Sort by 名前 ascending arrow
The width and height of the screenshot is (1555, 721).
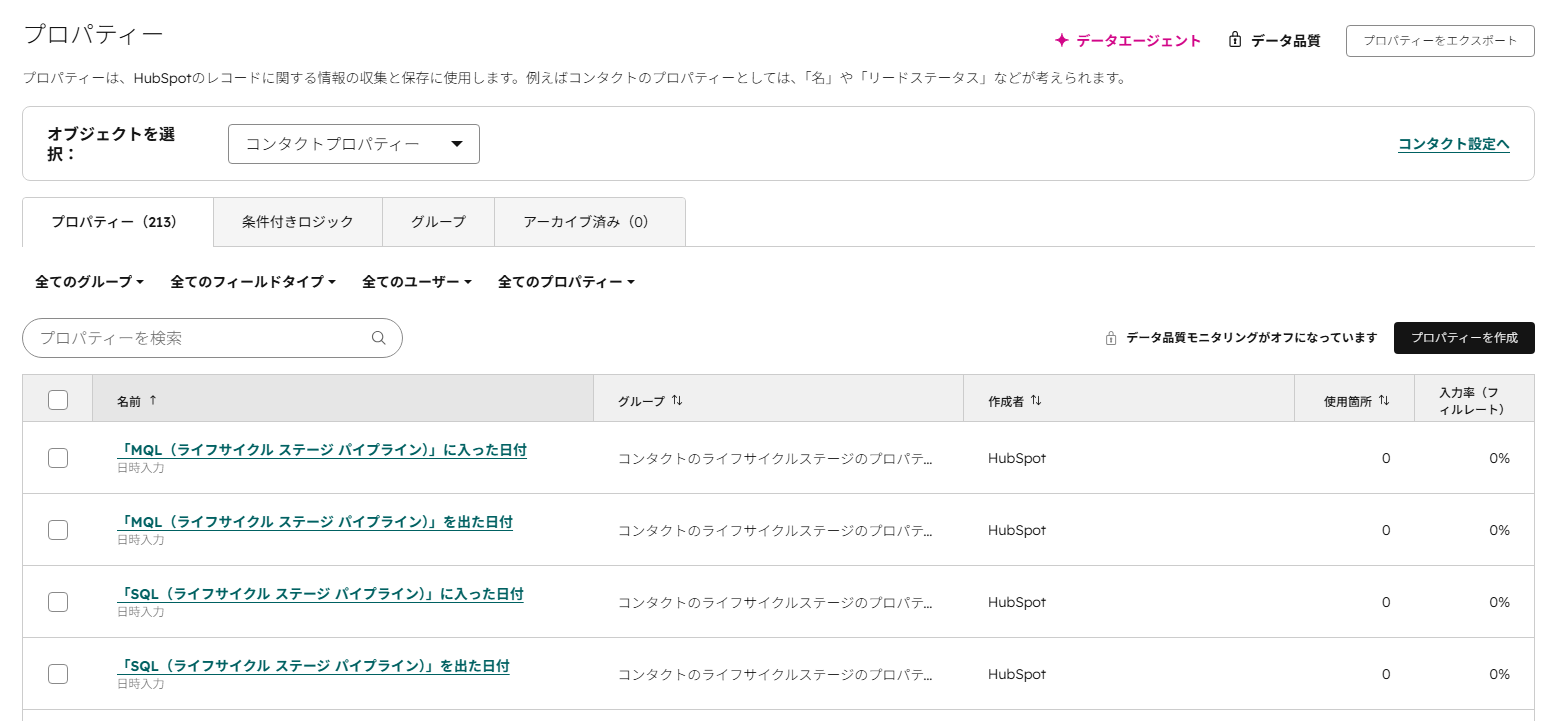153,399
